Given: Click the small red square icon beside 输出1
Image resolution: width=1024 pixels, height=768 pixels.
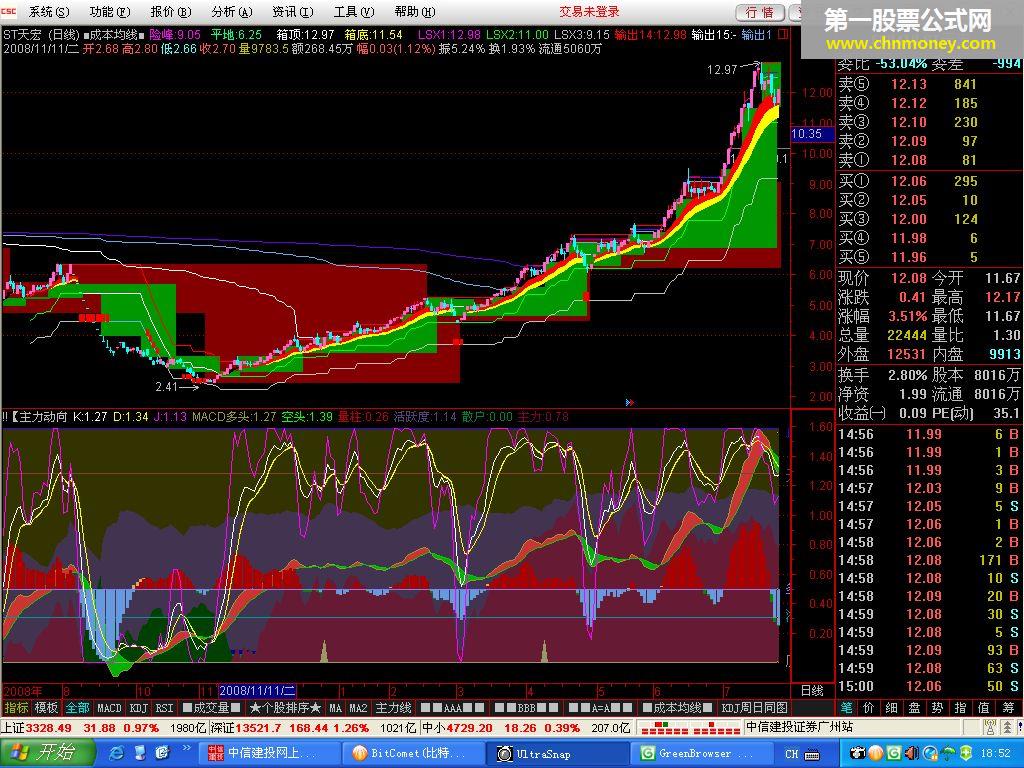Looking at the screenshot, I should click(x=784, y=35).
